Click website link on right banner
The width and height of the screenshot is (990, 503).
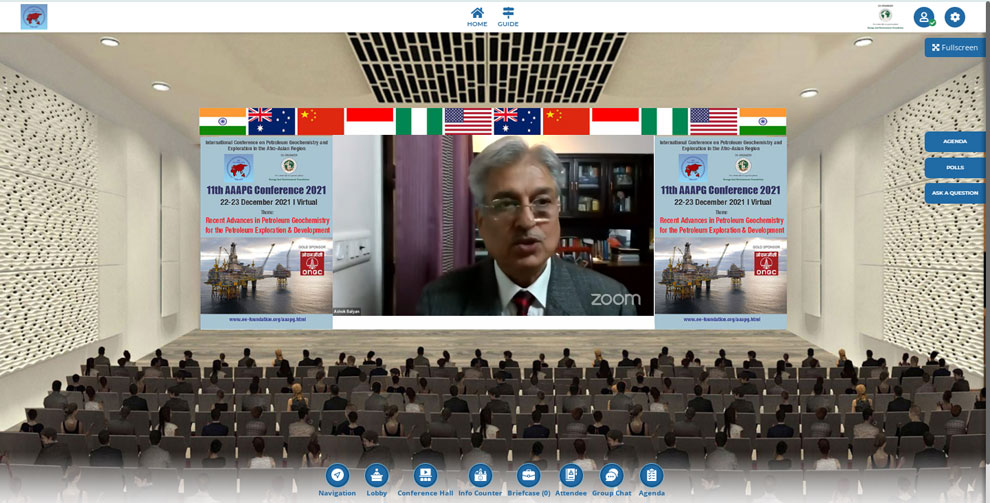pyautogui.click(x=721, y=319)
